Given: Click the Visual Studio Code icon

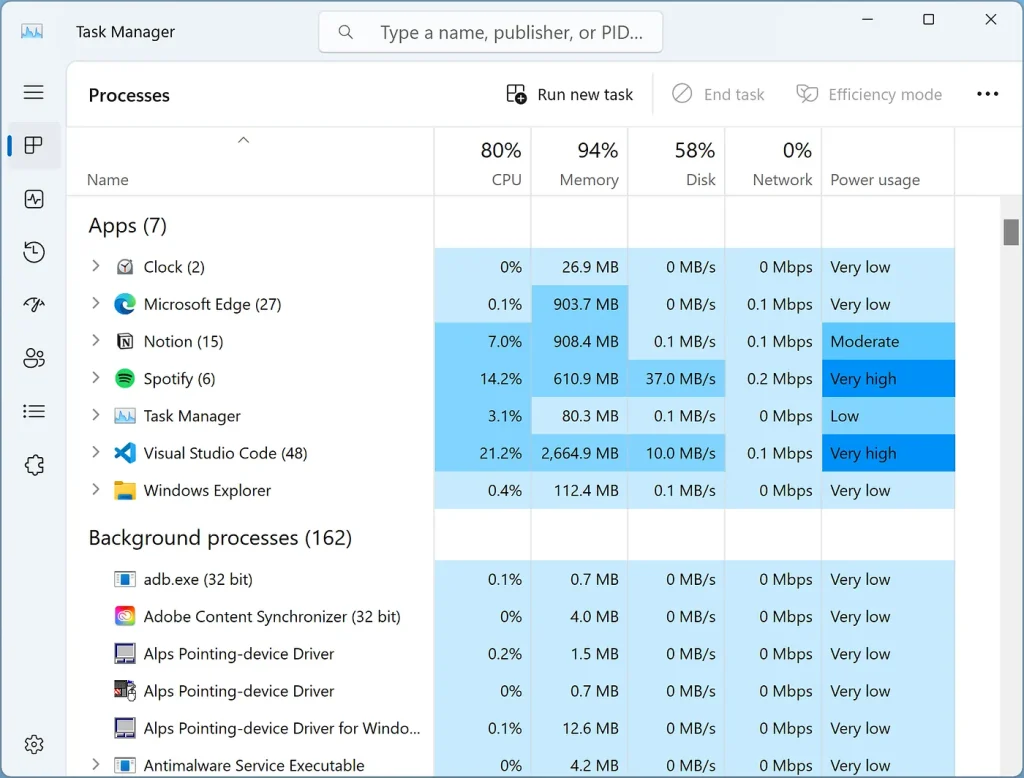Looking at the screenshot, I should tap(125, 453).
